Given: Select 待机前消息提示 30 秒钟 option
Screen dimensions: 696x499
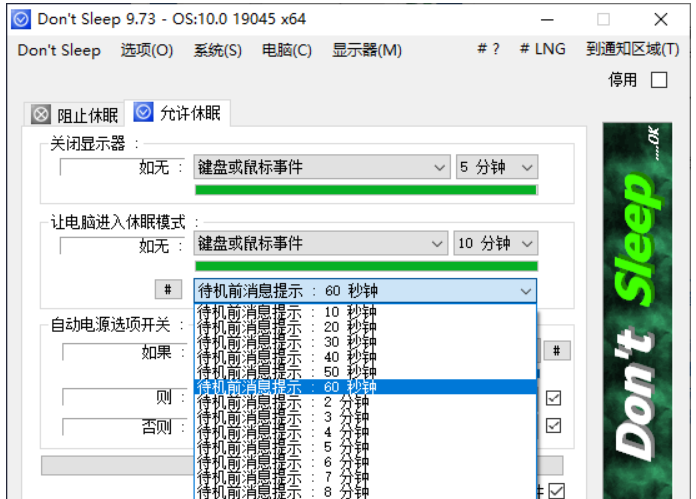Looking at the screenshot, I should pos(365,342).
